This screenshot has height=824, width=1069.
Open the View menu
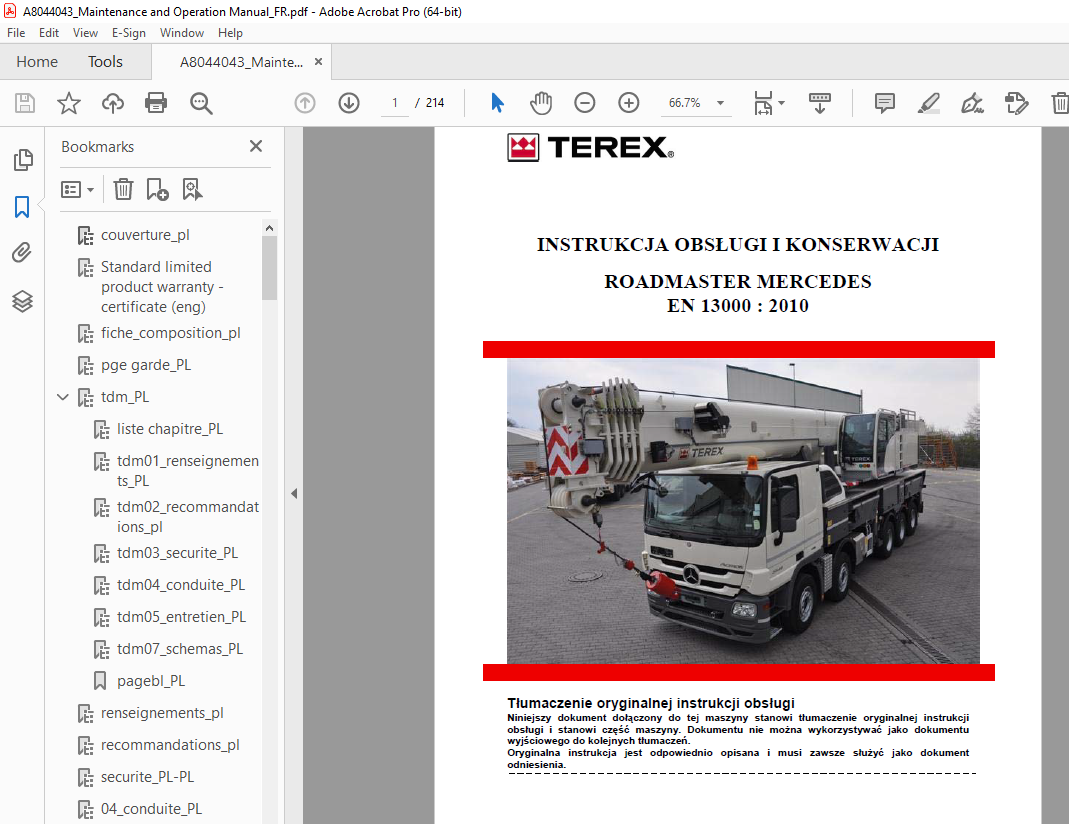[85, 33]
